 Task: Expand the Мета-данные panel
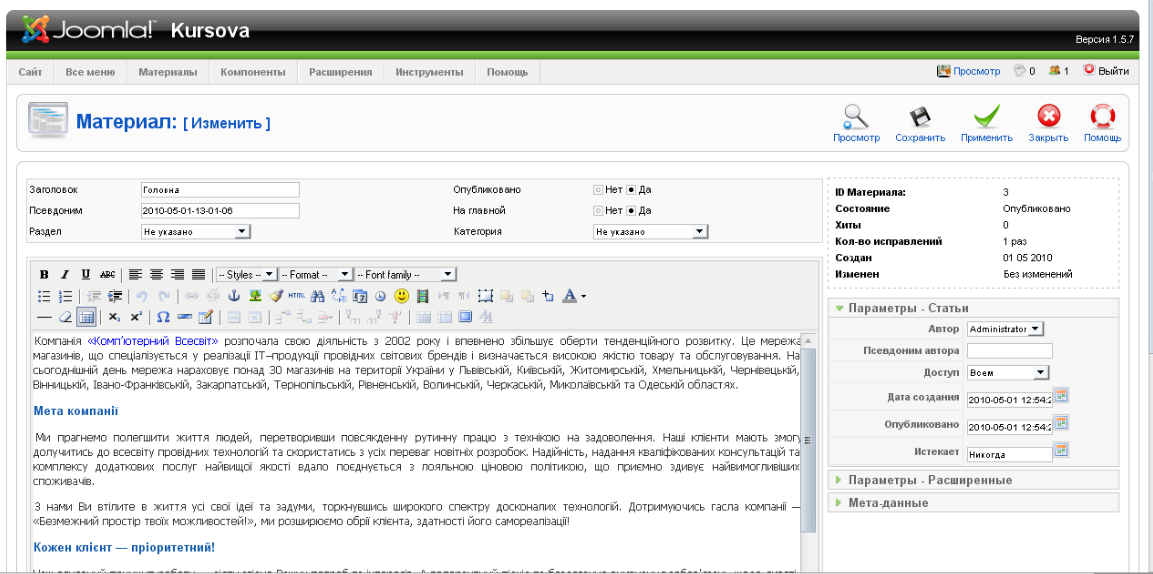pos(888,502)
